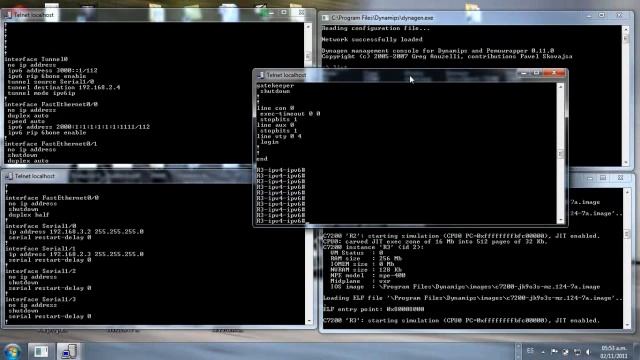Screen dimensions: 640x360
Task: Click 'interface Serial1/2' line in bottom-left Telnet
Action: tap(40, 271)
